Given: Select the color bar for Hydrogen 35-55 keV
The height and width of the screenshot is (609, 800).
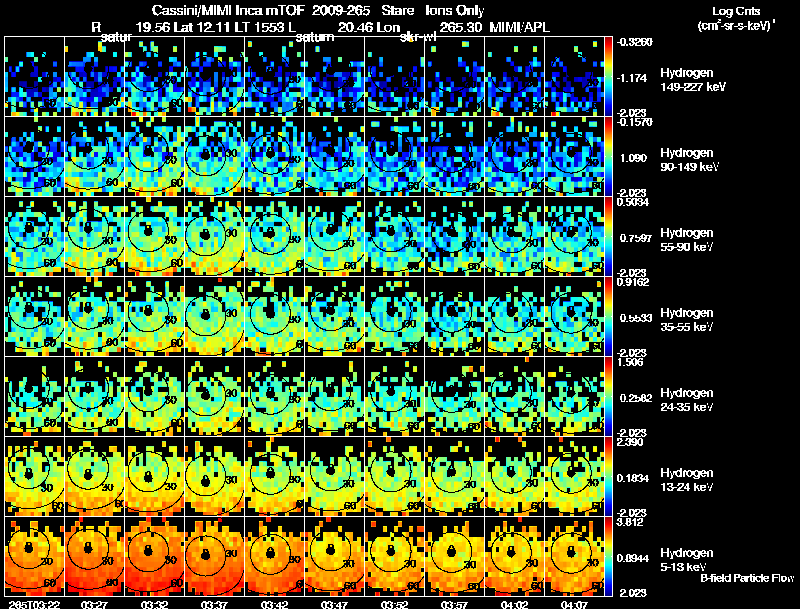Looking at the screenshot, I should (608, 316).
